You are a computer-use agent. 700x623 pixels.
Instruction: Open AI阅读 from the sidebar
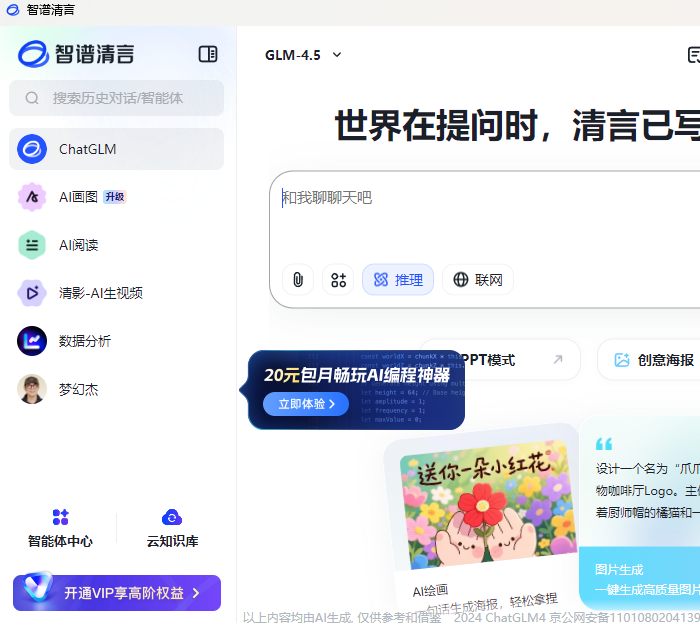pos(78,245)
